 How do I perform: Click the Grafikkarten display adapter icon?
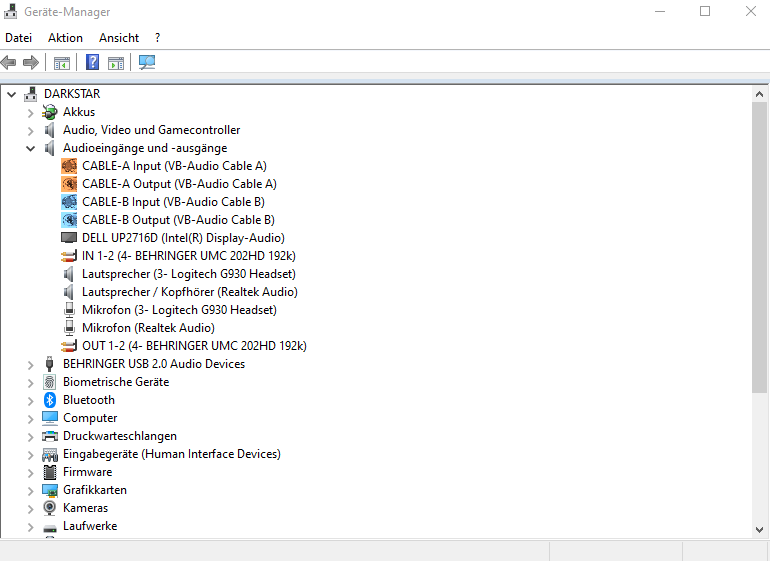coord(50,490)
